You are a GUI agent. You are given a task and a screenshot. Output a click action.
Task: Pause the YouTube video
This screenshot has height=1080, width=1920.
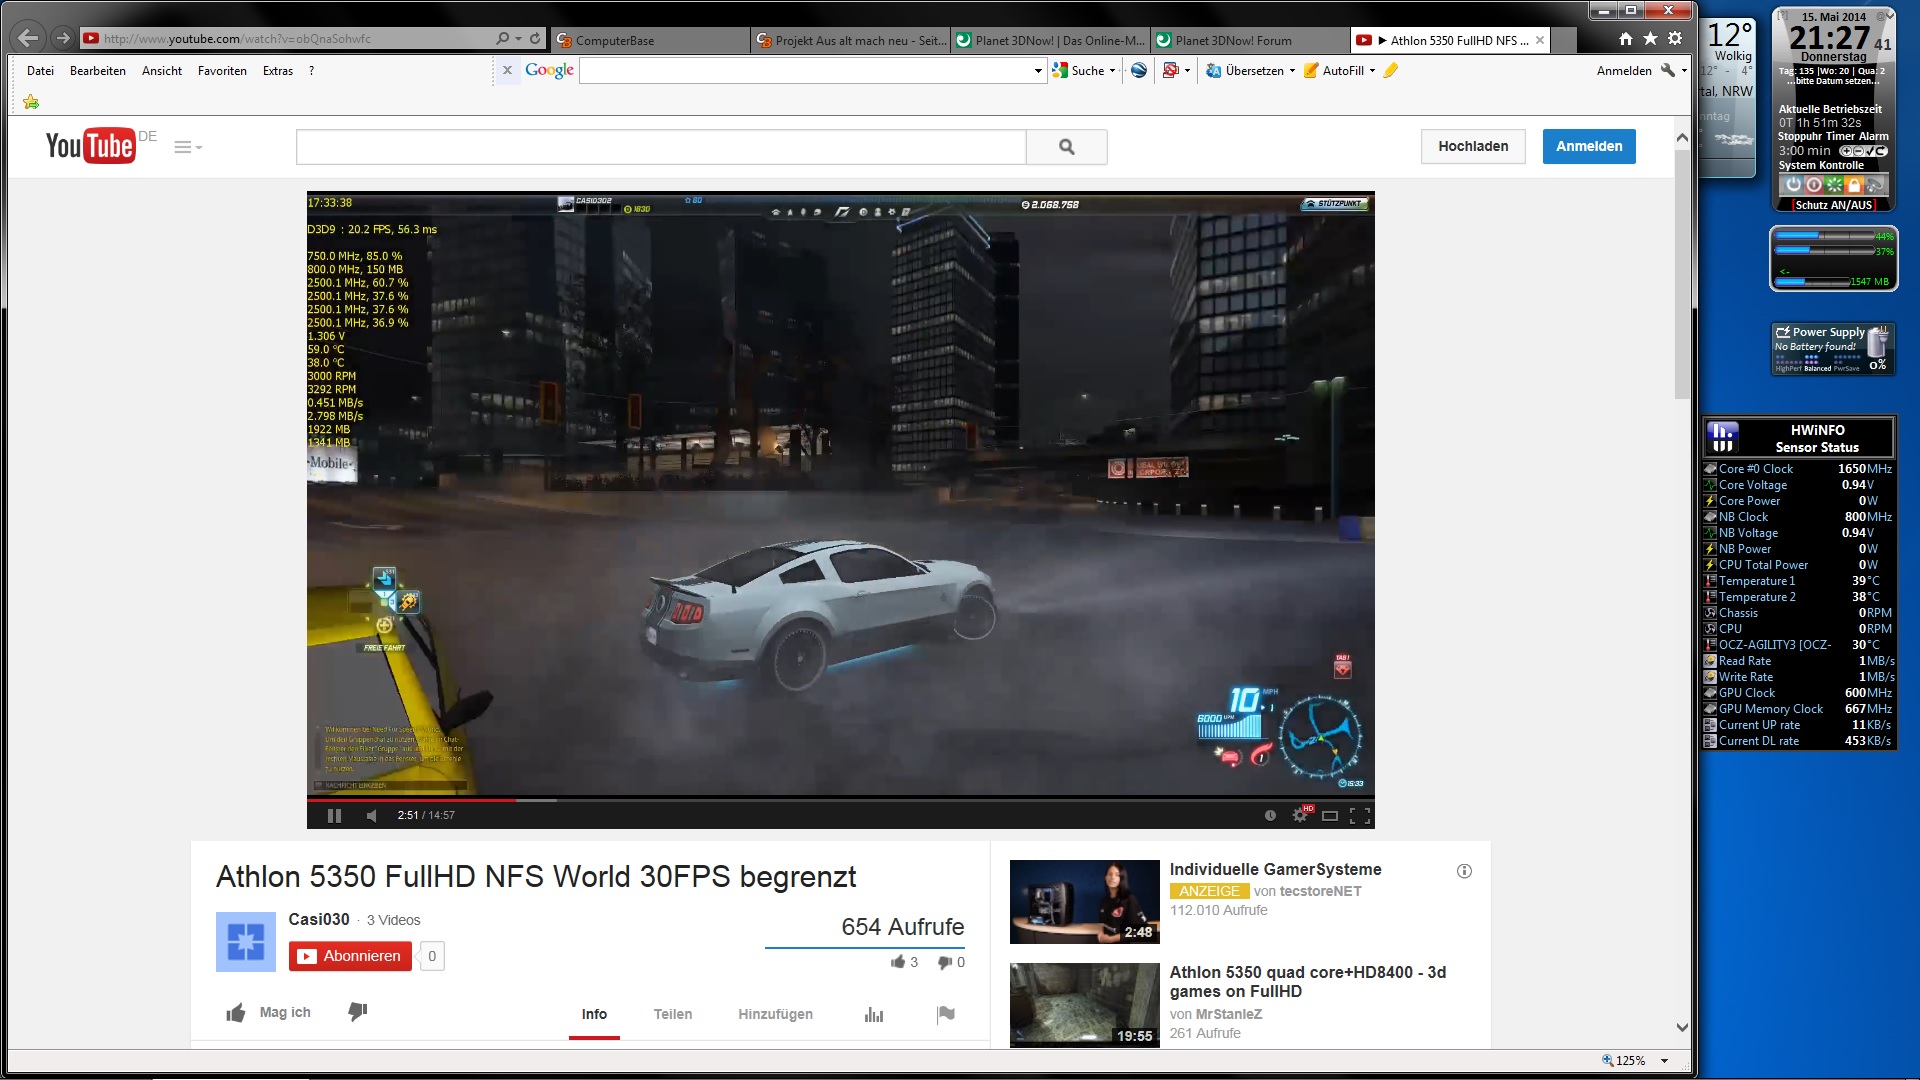pos(334,816)
